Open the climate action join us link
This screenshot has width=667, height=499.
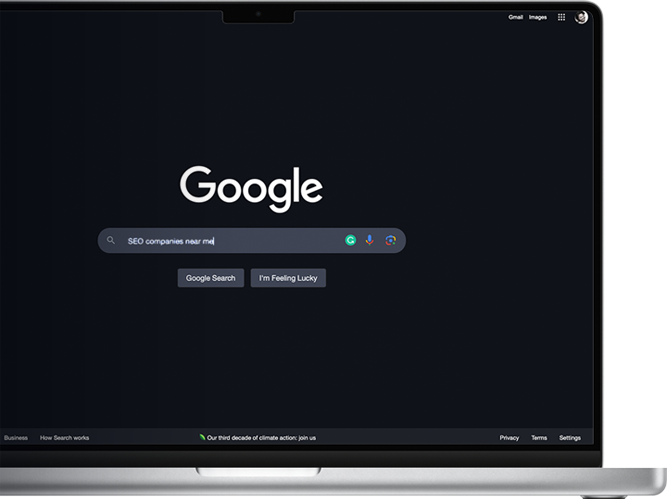coord(261,438)
